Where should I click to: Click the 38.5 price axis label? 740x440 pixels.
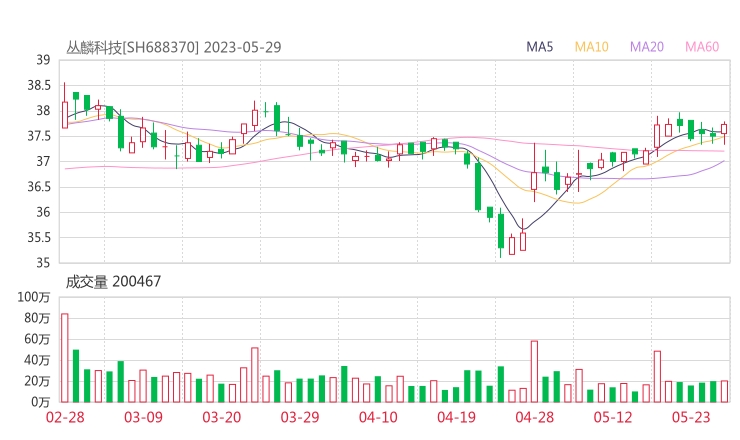[x=39, y=85]
